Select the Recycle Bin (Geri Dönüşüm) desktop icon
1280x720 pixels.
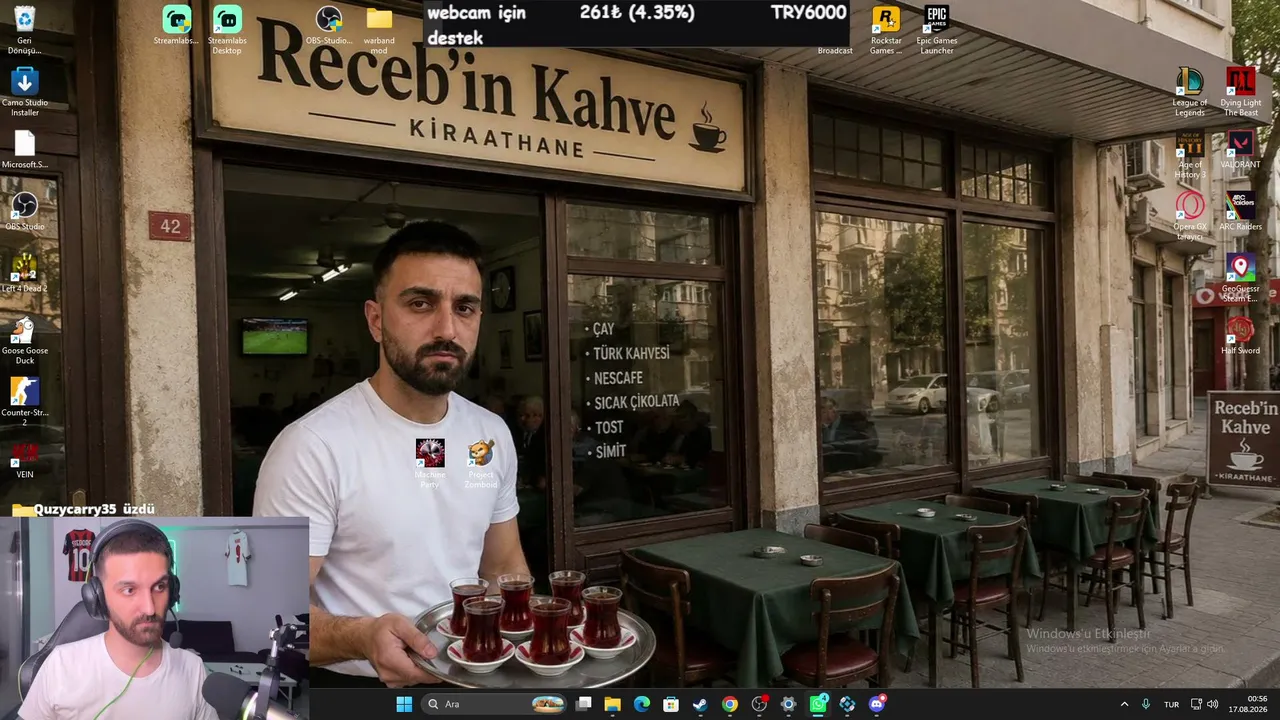click(x=25, y=30)
